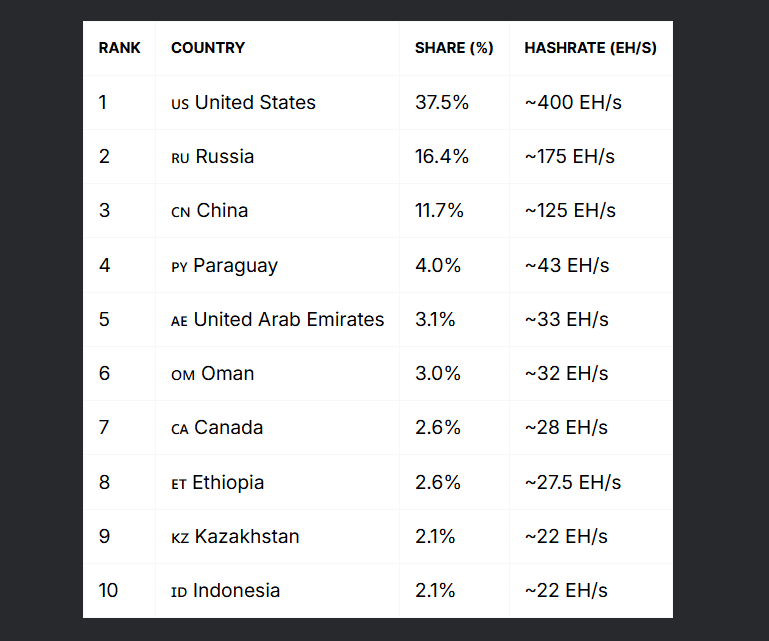
Task: Select the United States country name
Action: click(255, 102)
